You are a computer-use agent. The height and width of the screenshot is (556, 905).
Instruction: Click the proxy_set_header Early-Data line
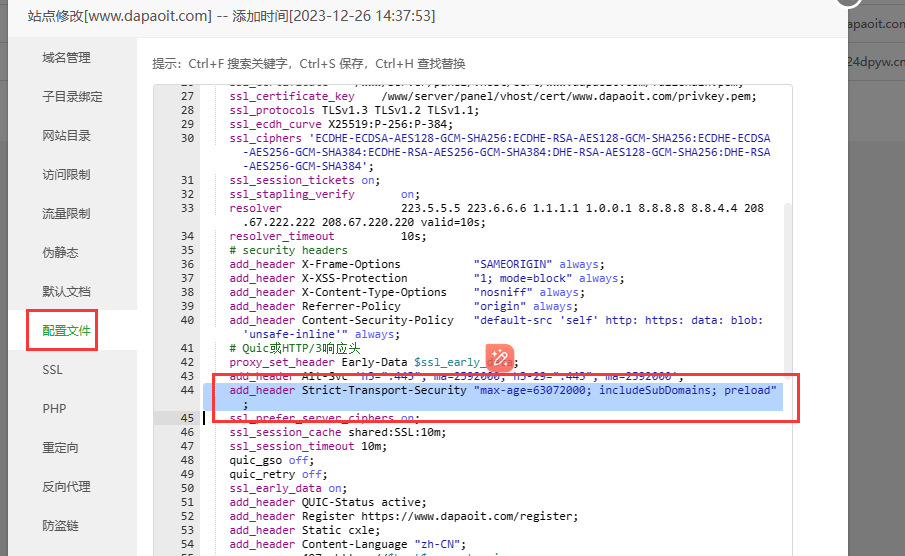click(374, 362)
